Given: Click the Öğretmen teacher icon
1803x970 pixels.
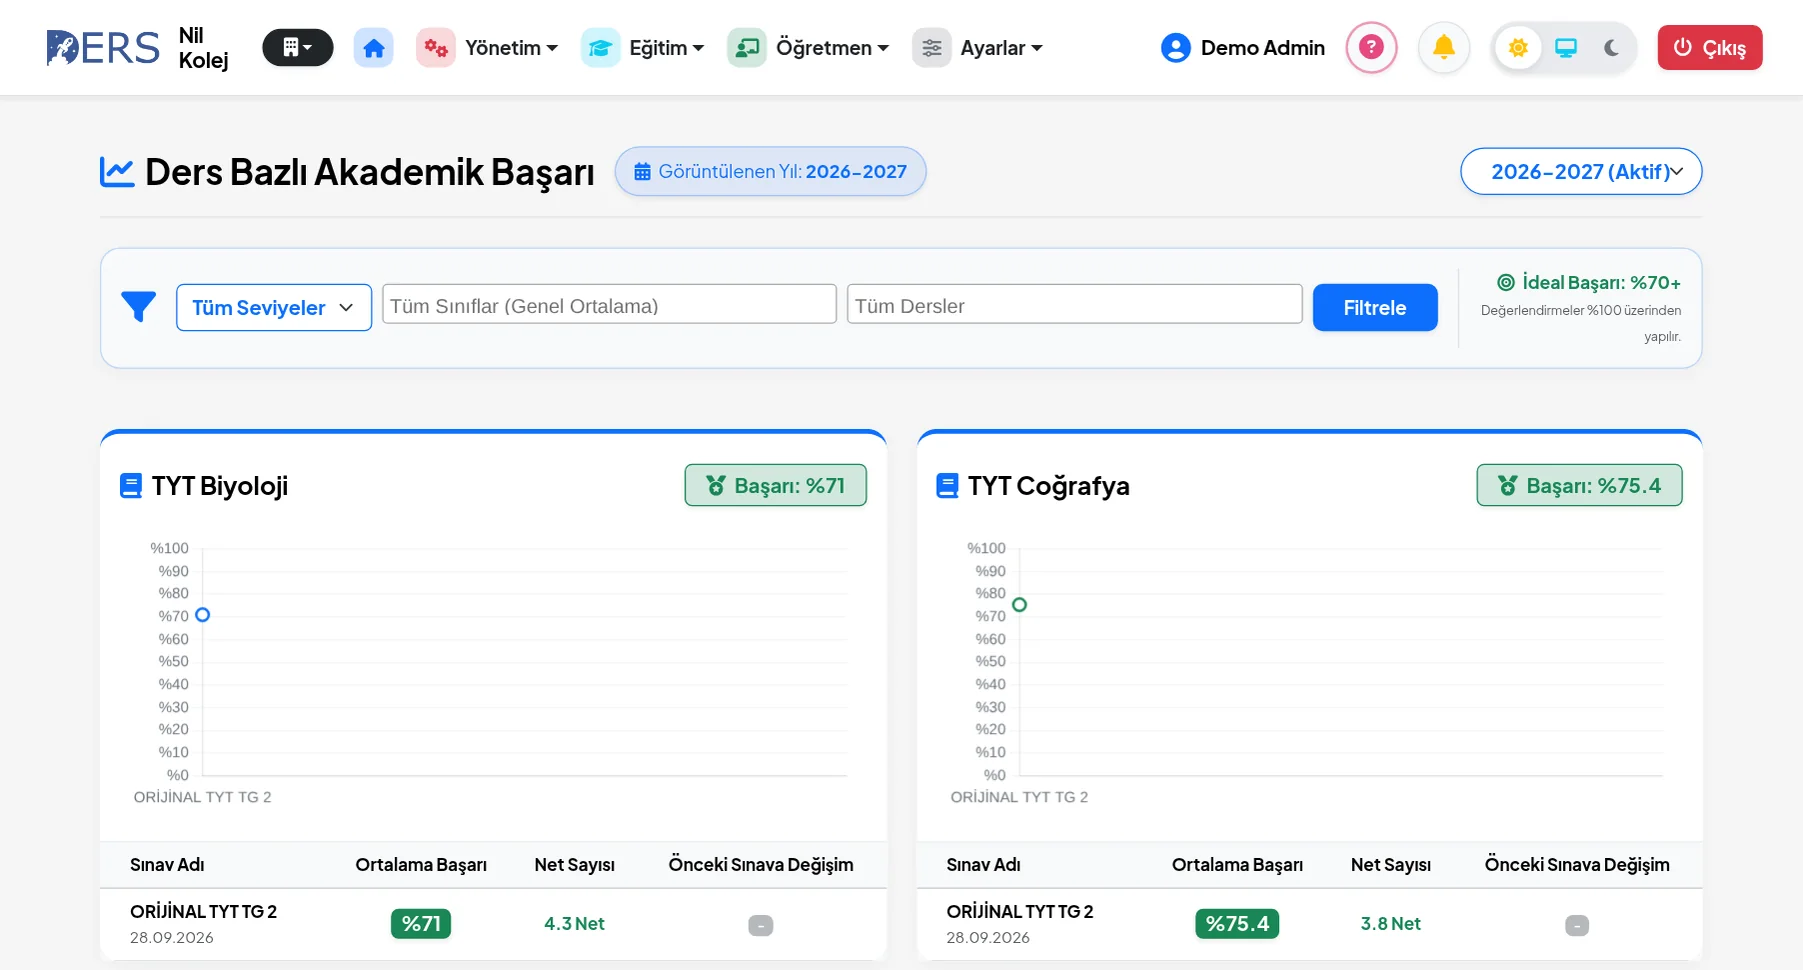Looking at the screenshot, I should (x=747, y=48).
